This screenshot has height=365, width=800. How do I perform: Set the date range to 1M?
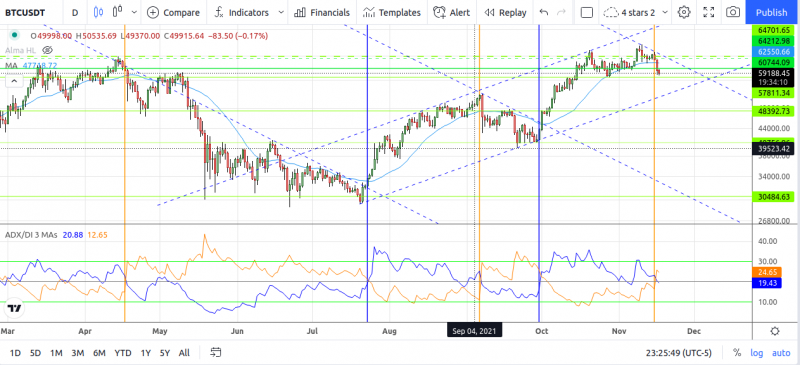(56, 353)
